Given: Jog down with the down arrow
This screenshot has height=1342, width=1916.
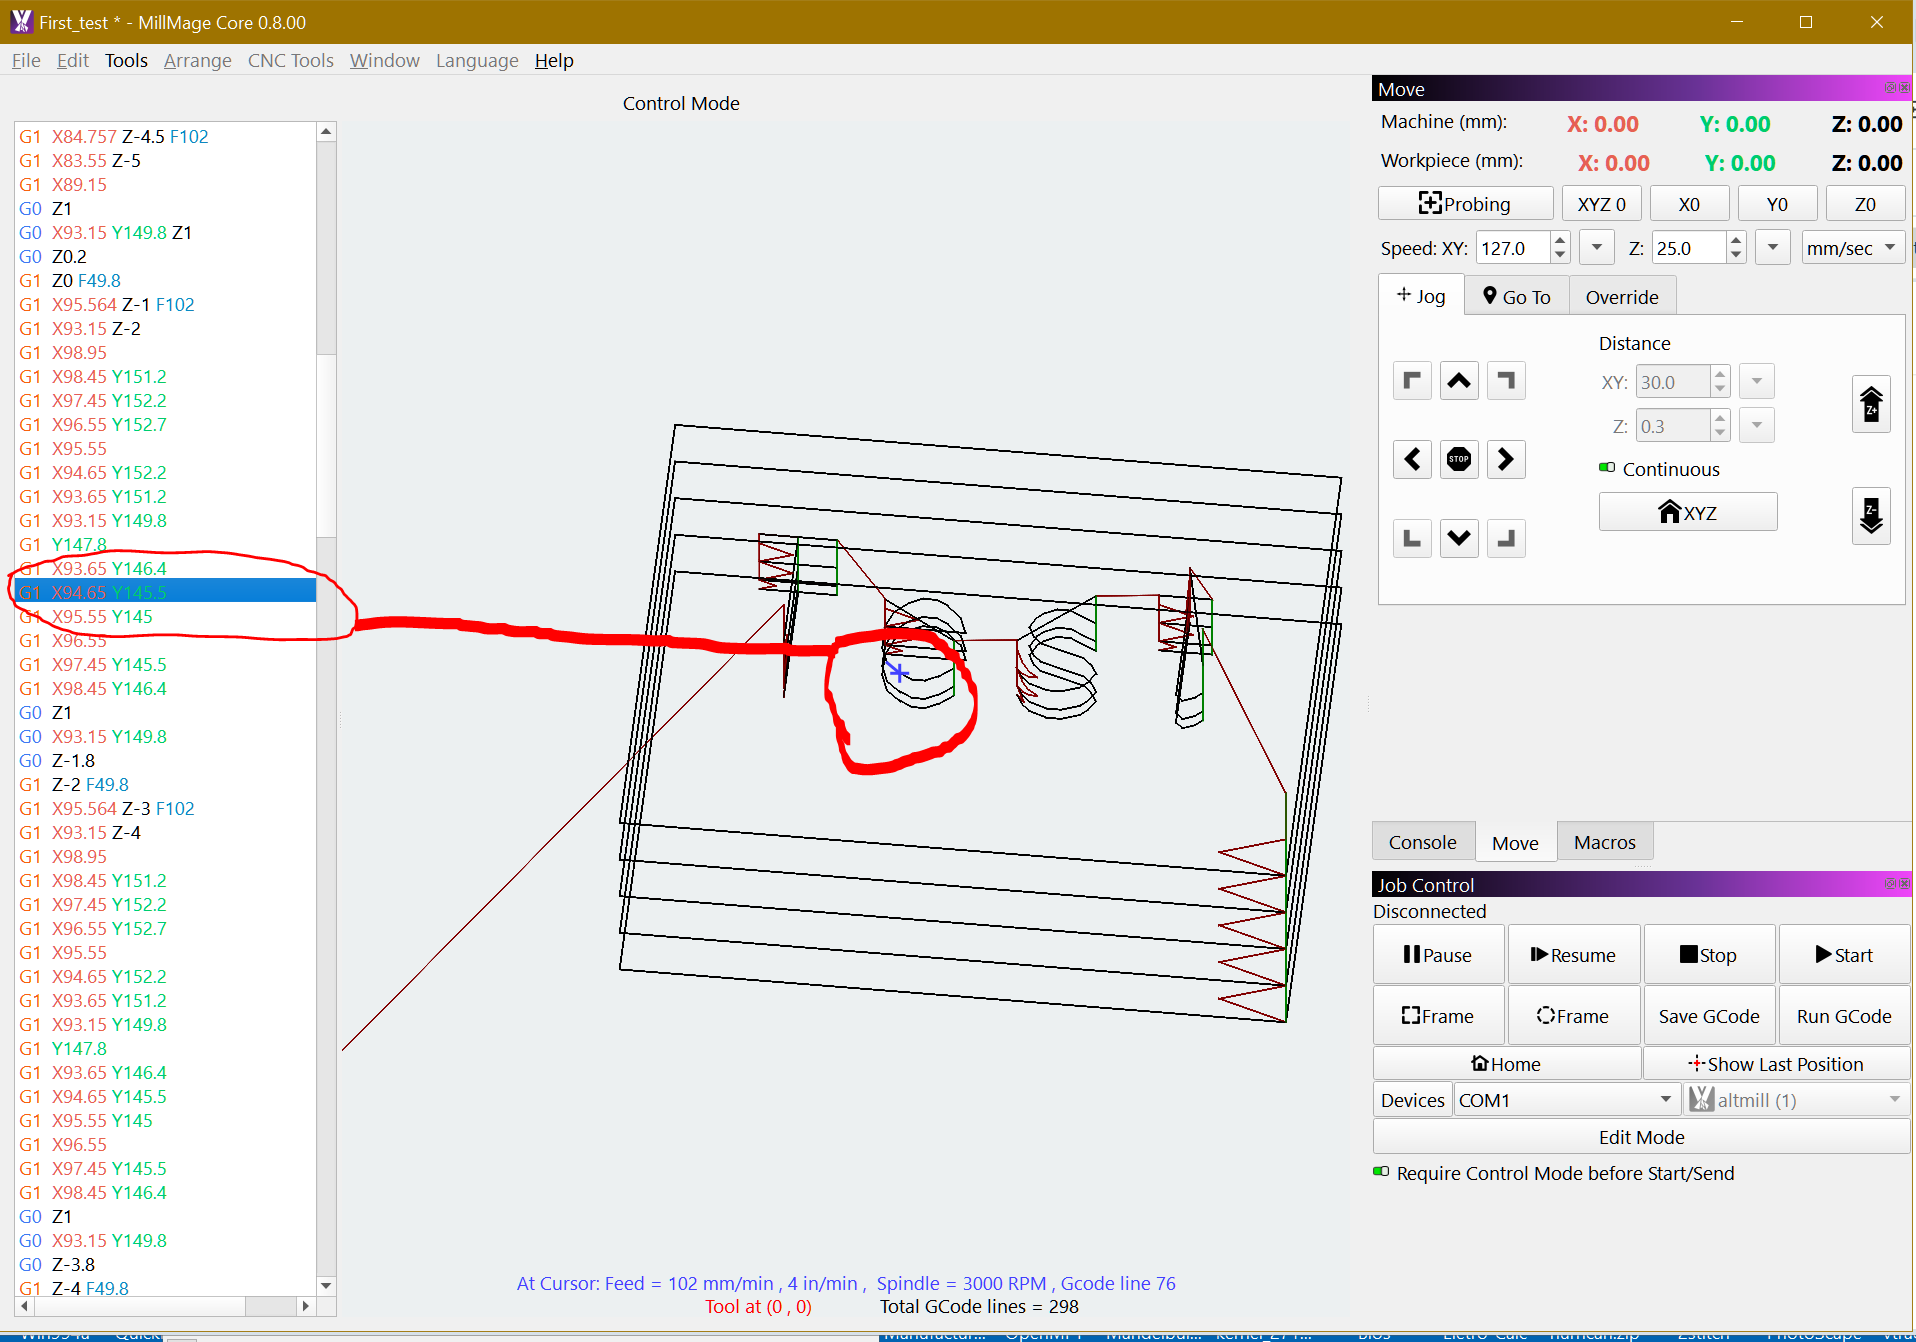Looking at the screenshot, I should point(1459,539).
